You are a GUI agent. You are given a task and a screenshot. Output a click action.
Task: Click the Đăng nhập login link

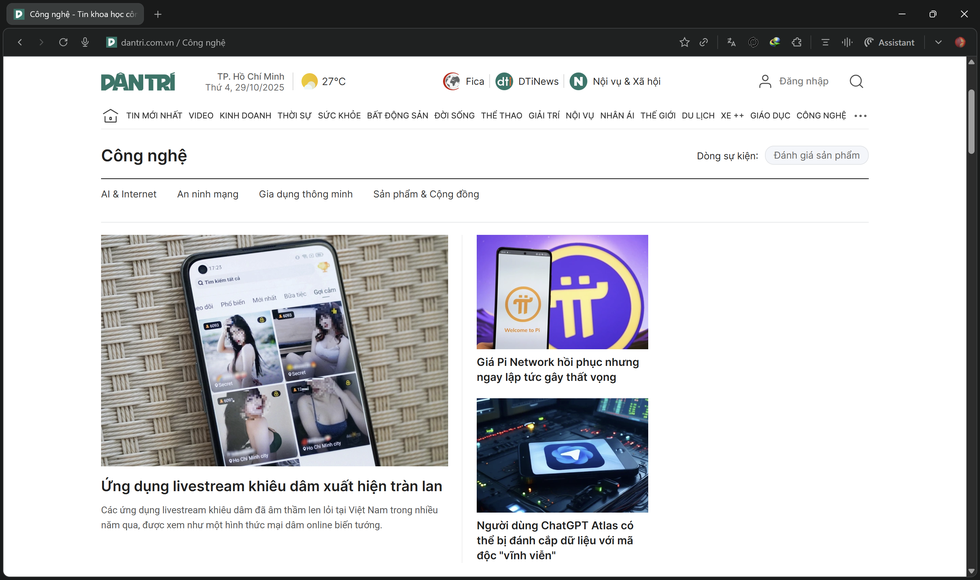[x=793, y=81]
